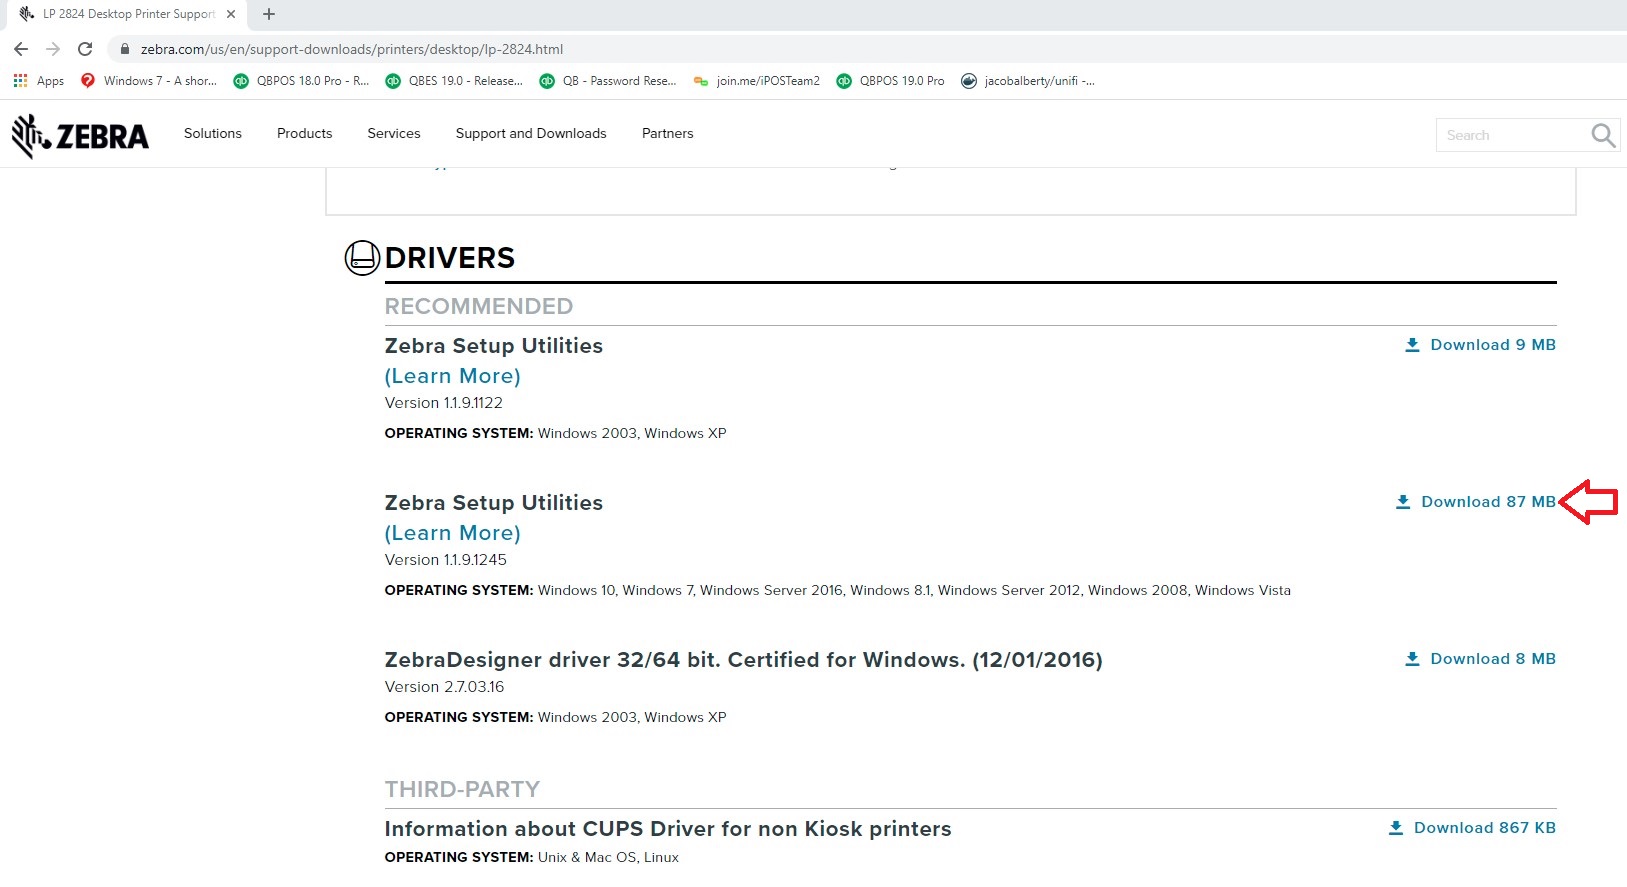
Task: Click the 'Version 2.7.03.16' text
Action: coord(445,687)
